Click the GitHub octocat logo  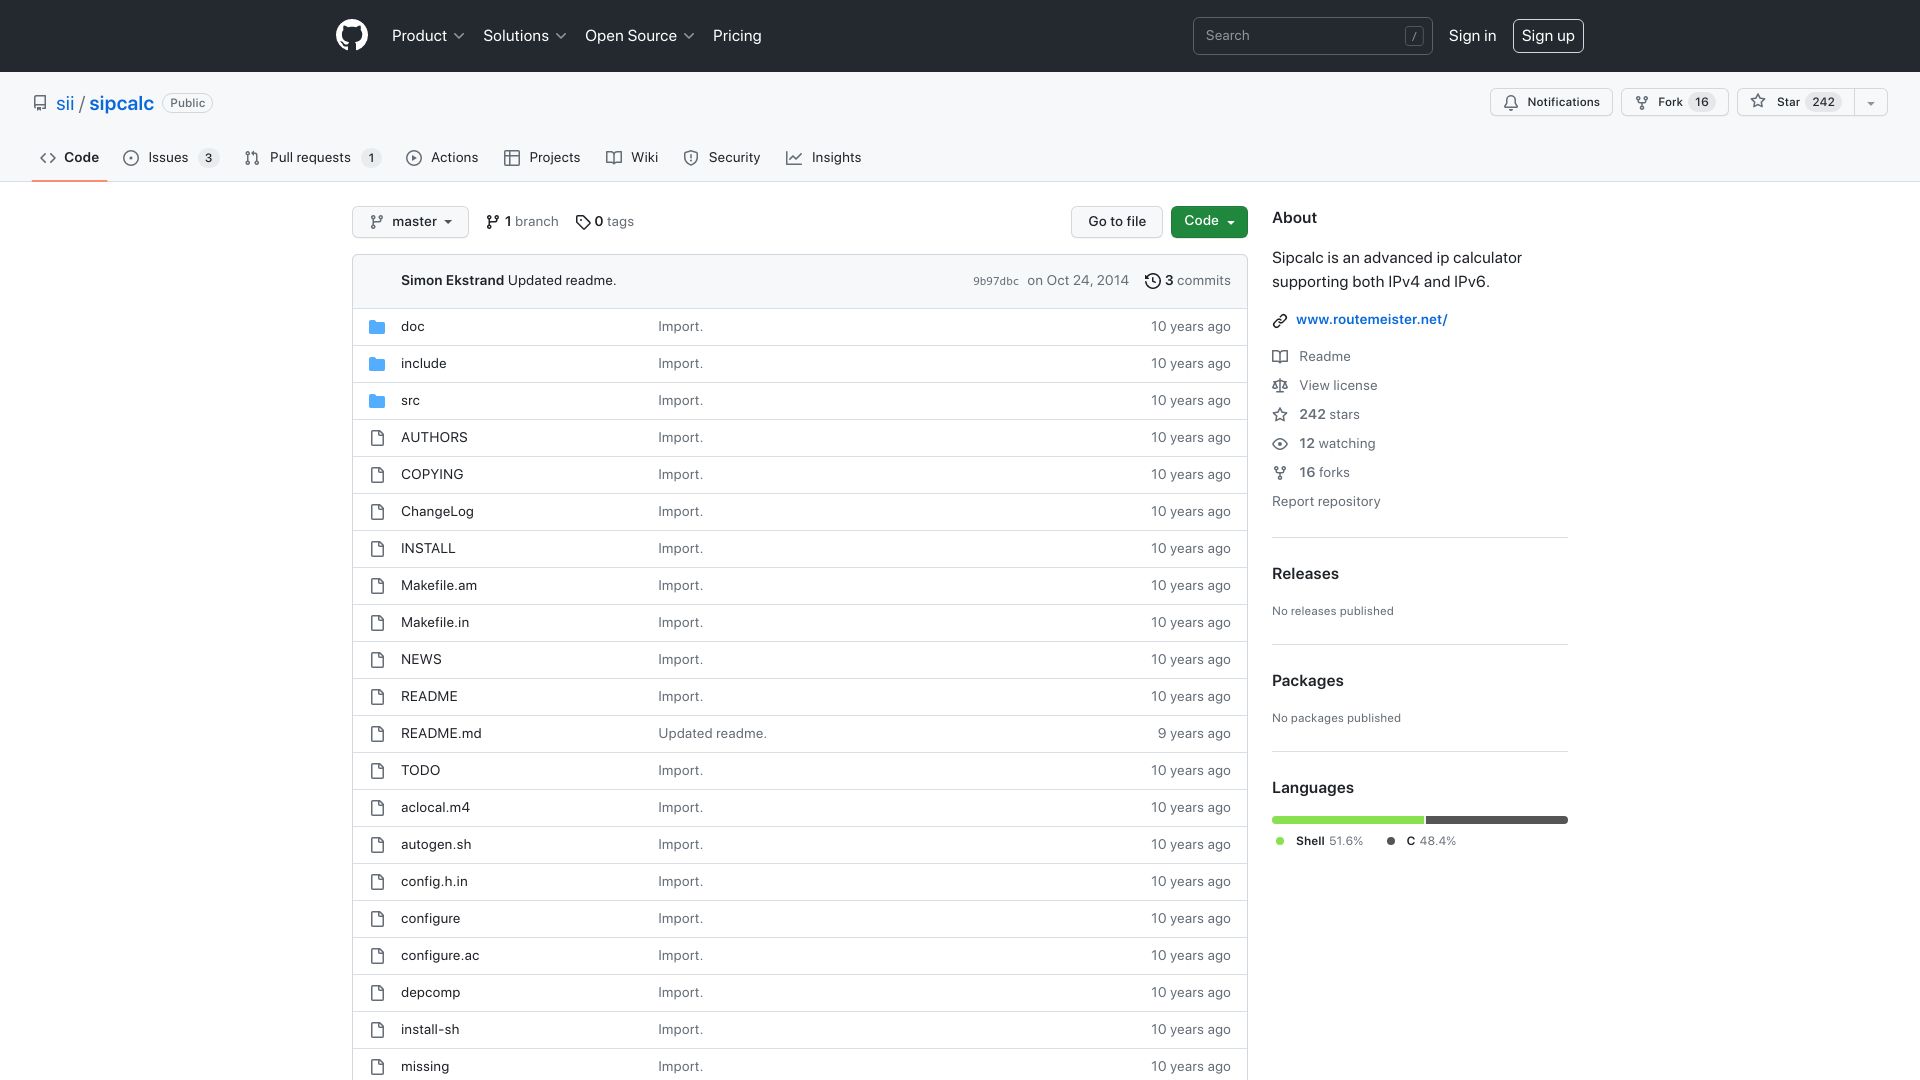[352, 36]
